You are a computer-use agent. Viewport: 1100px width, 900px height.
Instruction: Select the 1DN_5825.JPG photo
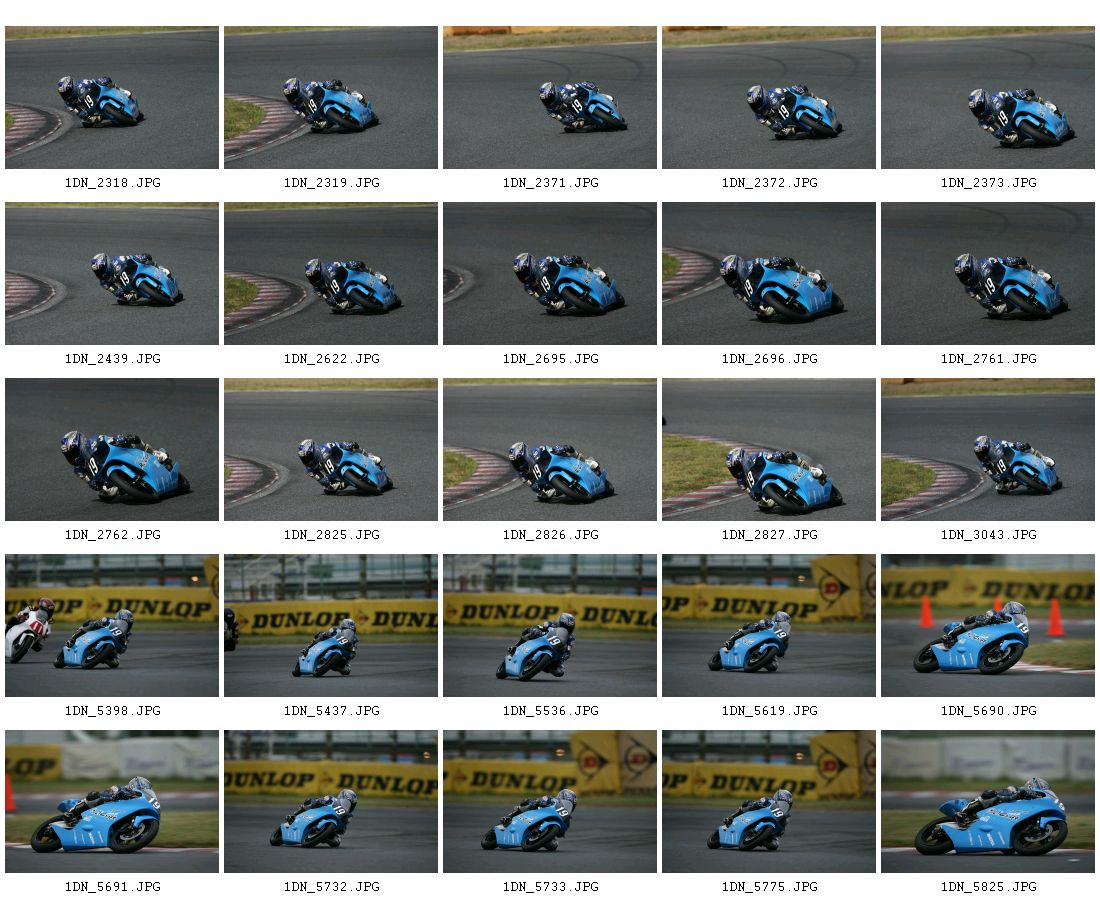(x=988, y=802)
